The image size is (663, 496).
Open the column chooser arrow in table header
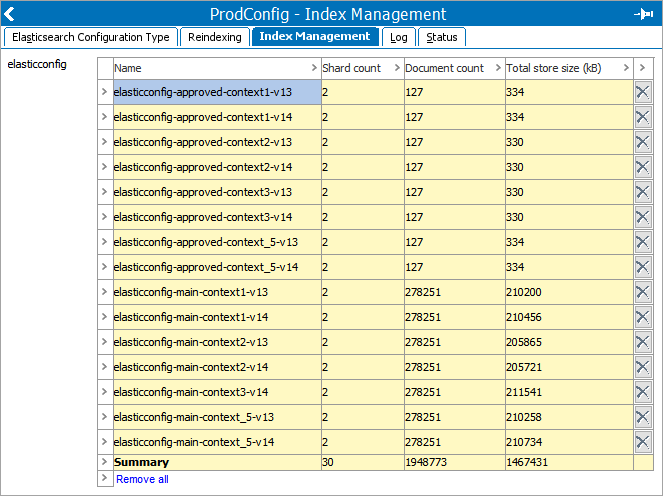(x=643, y=68)
